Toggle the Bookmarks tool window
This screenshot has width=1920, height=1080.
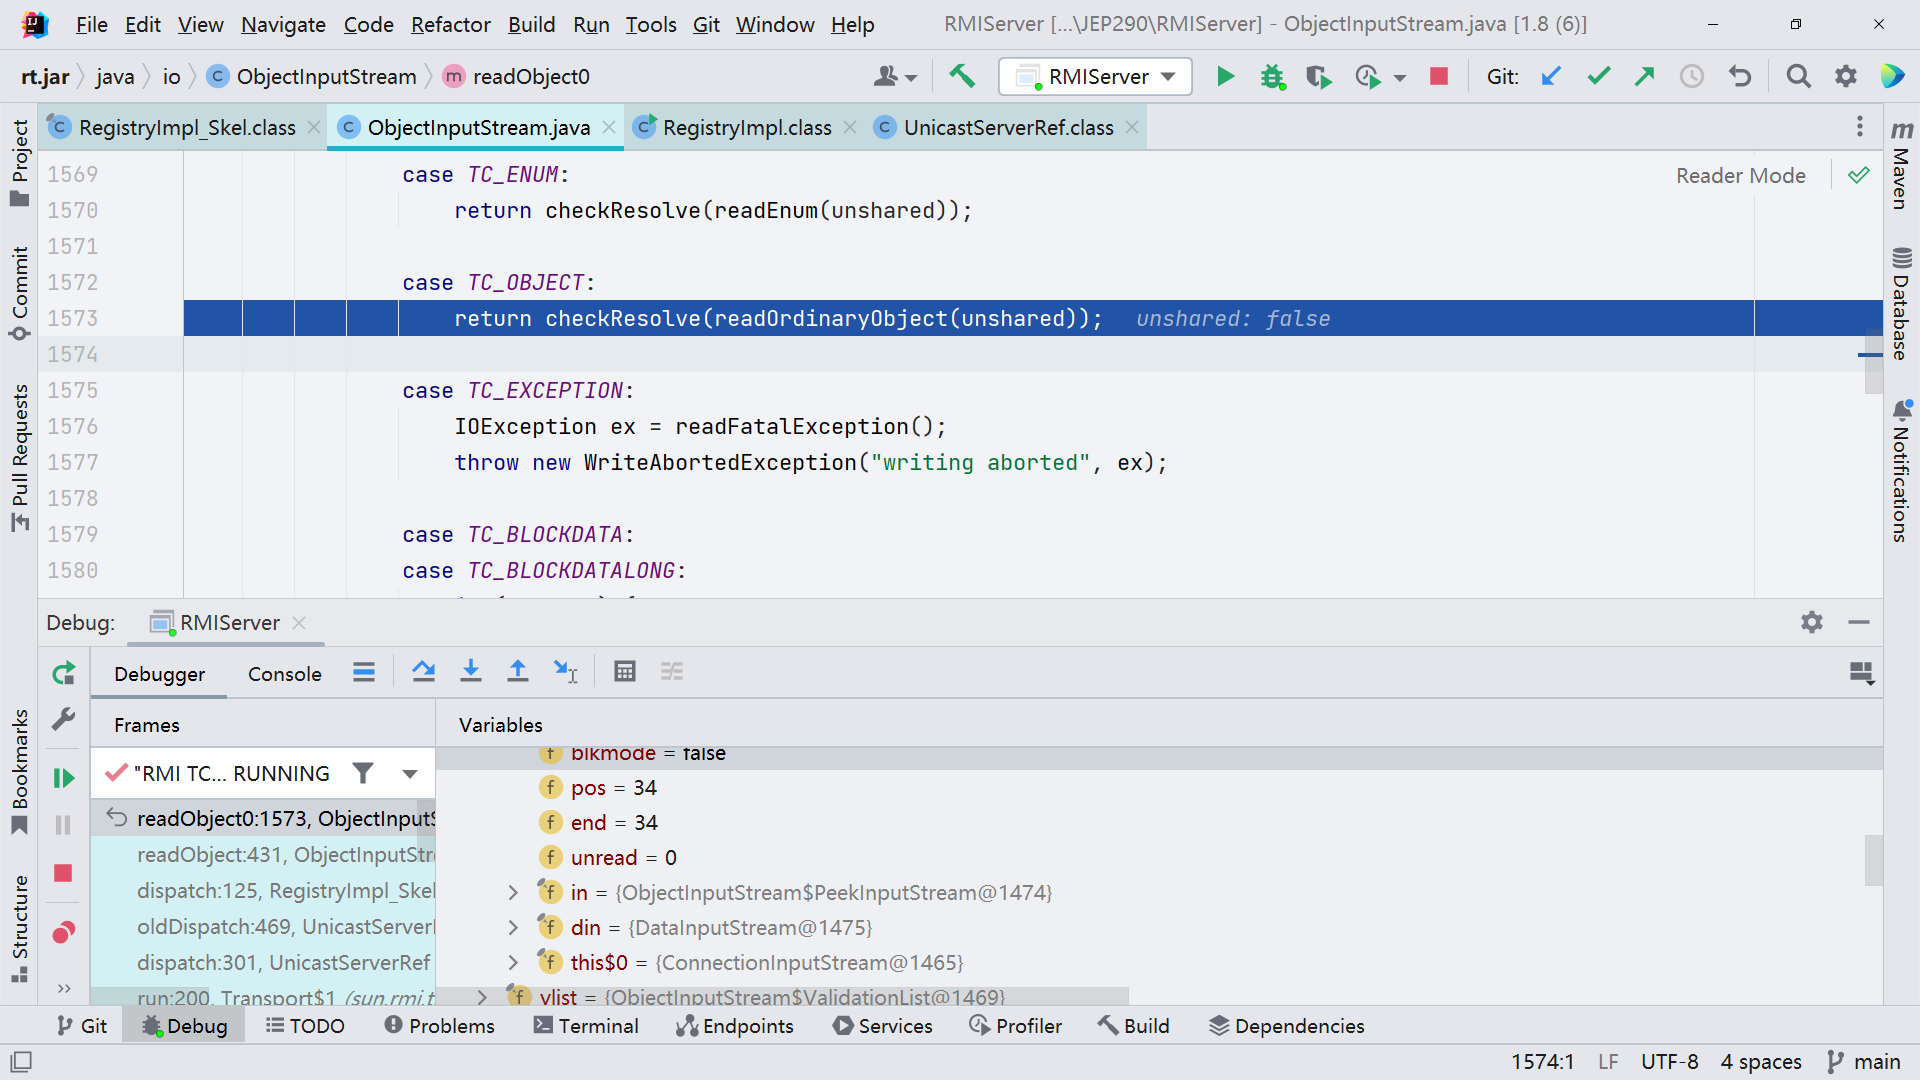point(19,770)
